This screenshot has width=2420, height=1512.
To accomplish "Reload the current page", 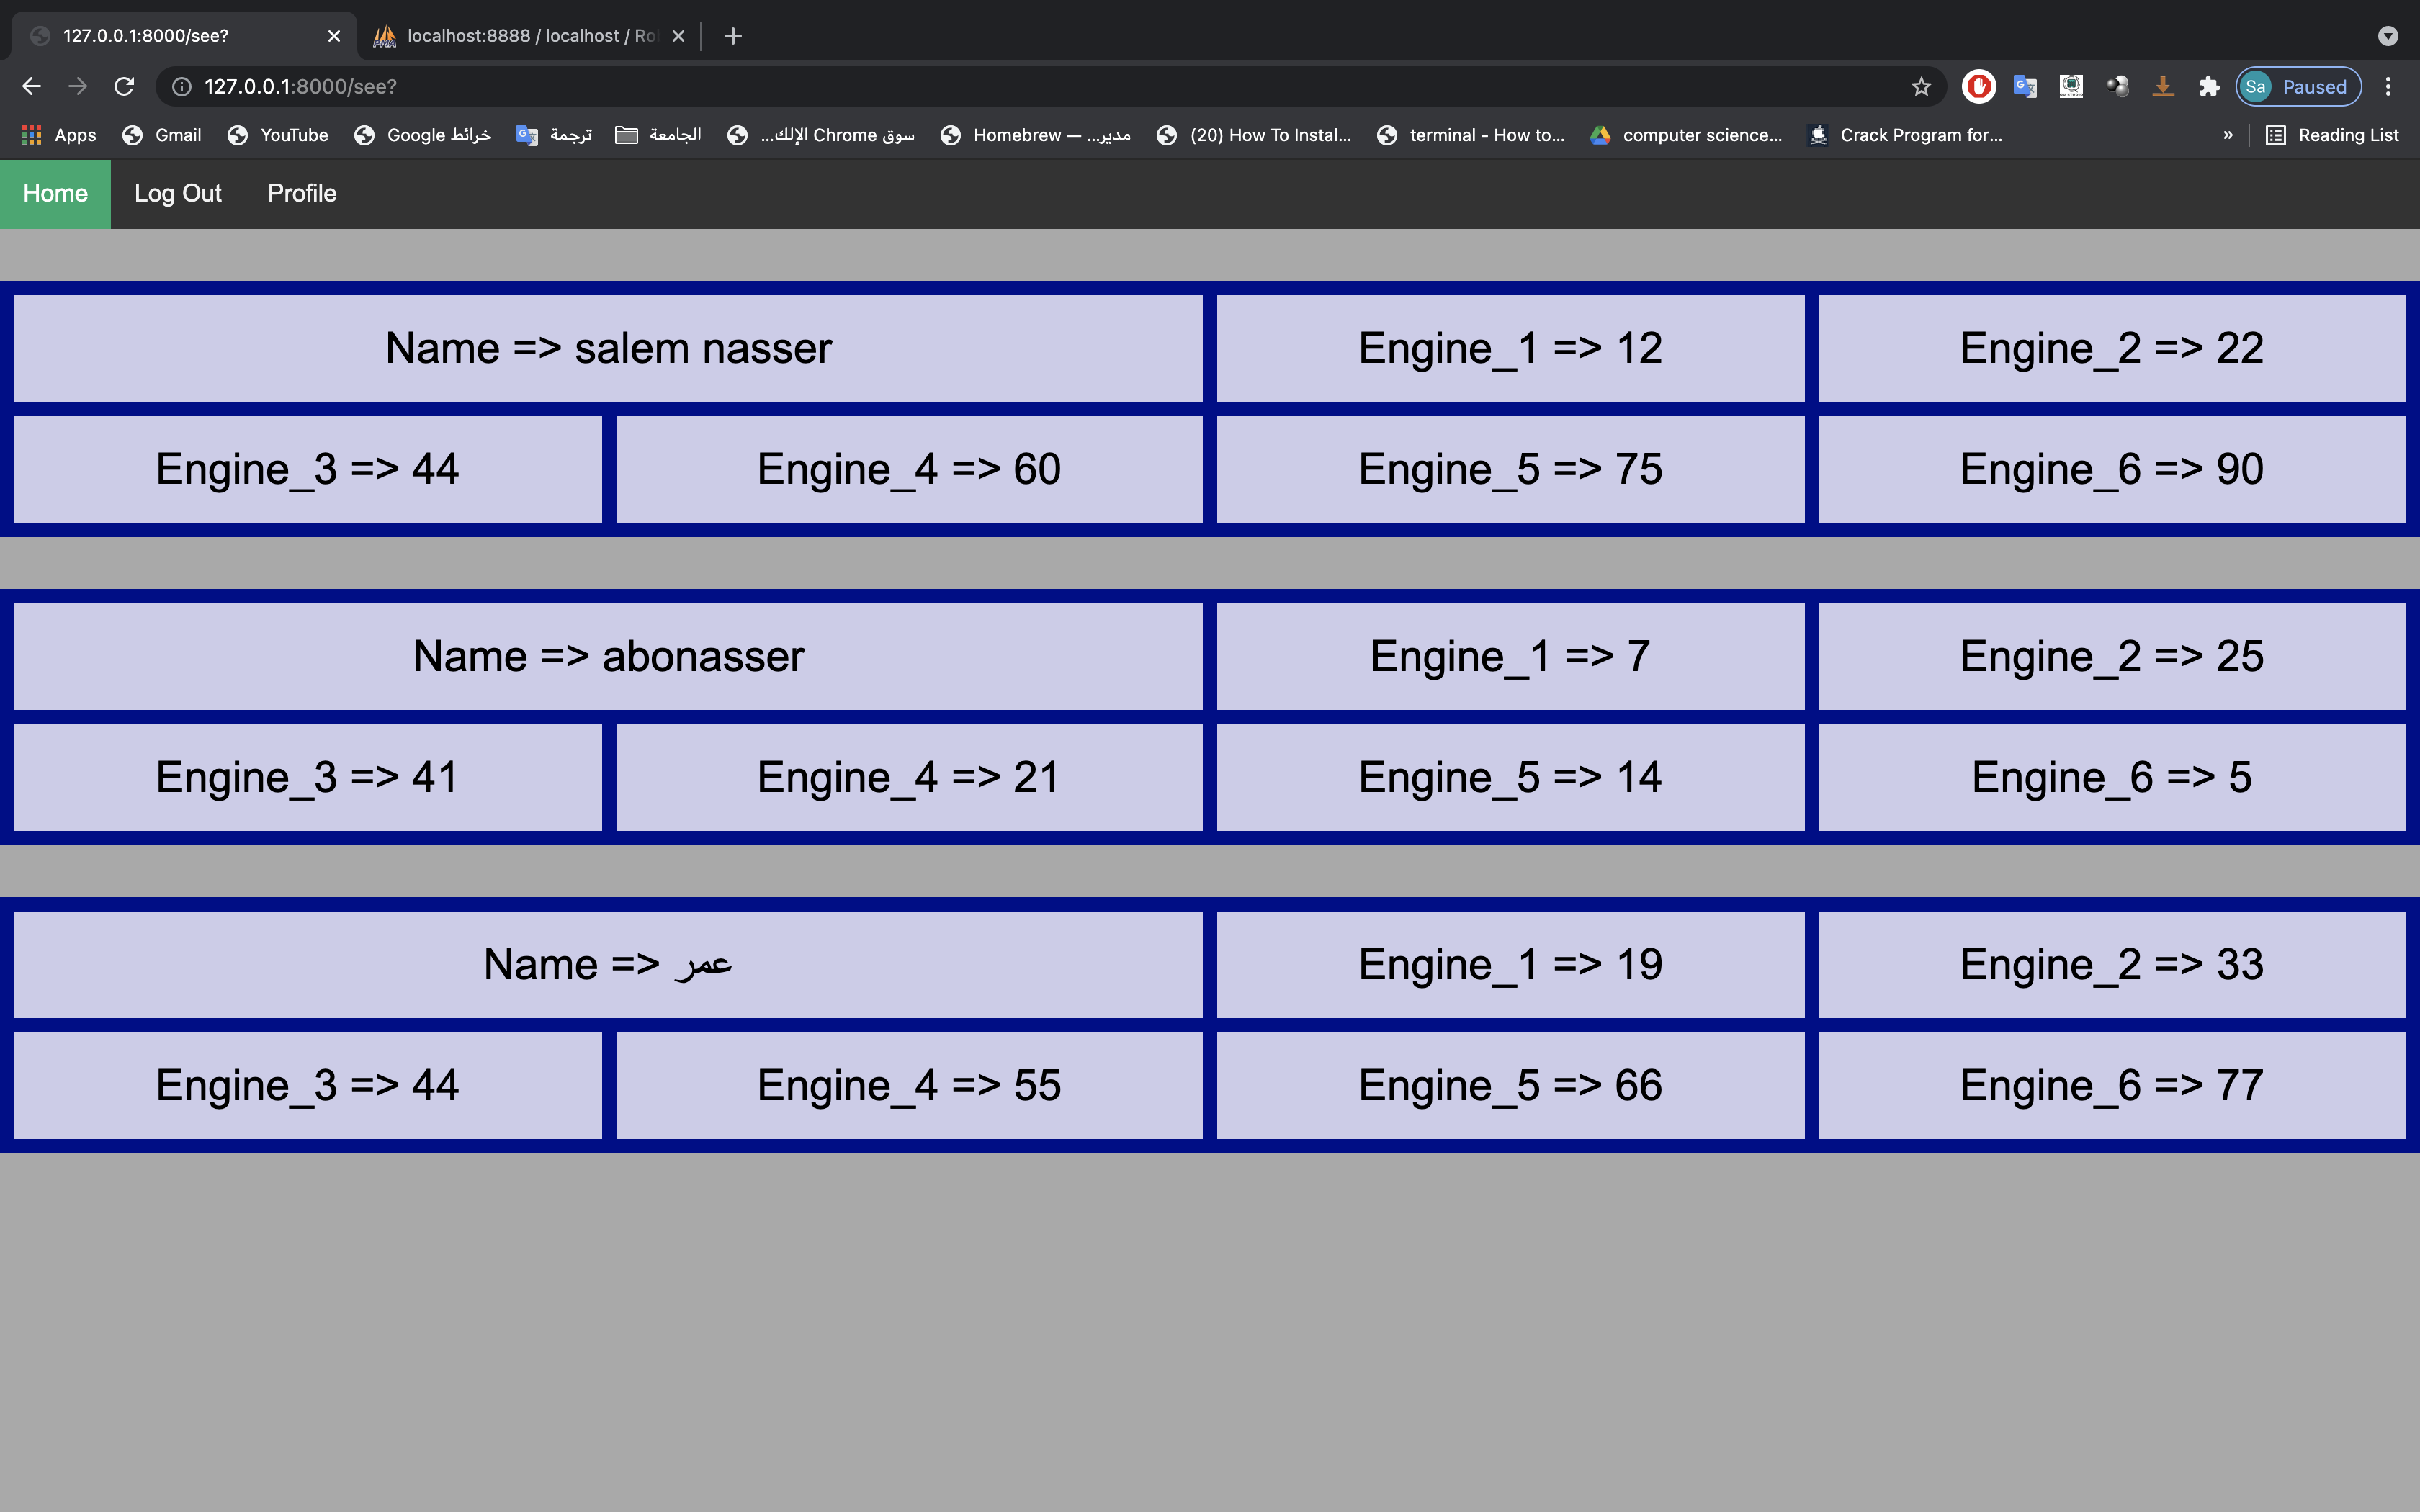I will 125,86.
